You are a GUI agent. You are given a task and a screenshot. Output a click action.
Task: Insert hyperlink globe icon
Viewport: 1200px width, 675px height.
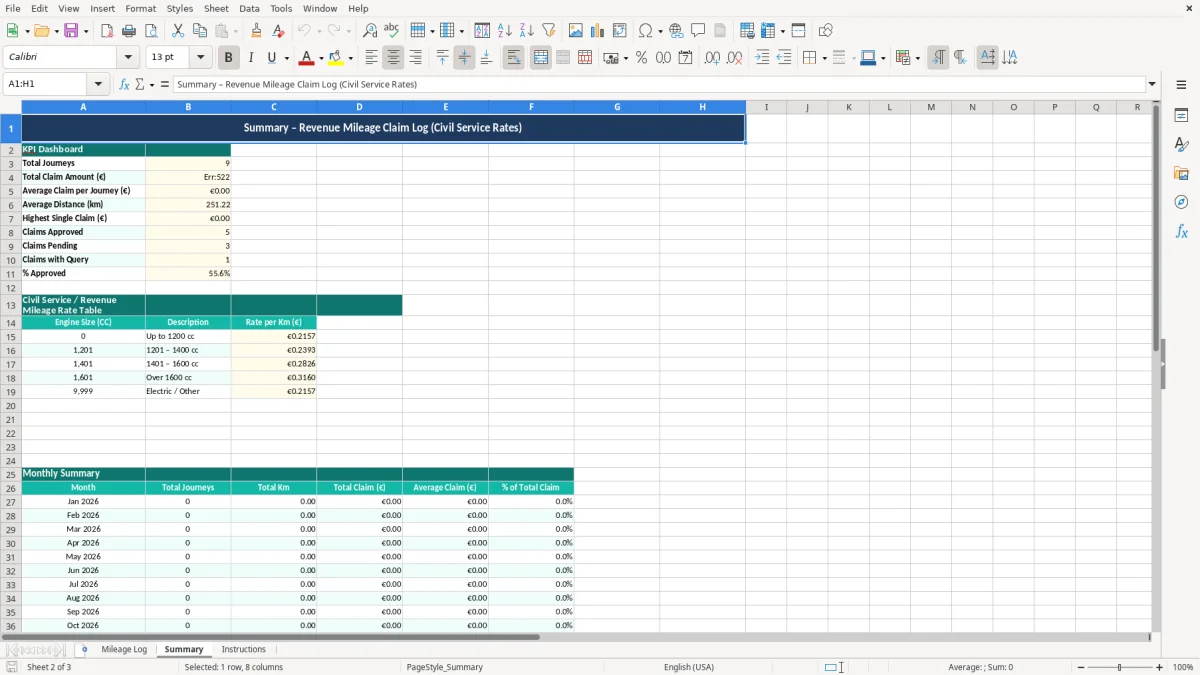tap(676, 31)
